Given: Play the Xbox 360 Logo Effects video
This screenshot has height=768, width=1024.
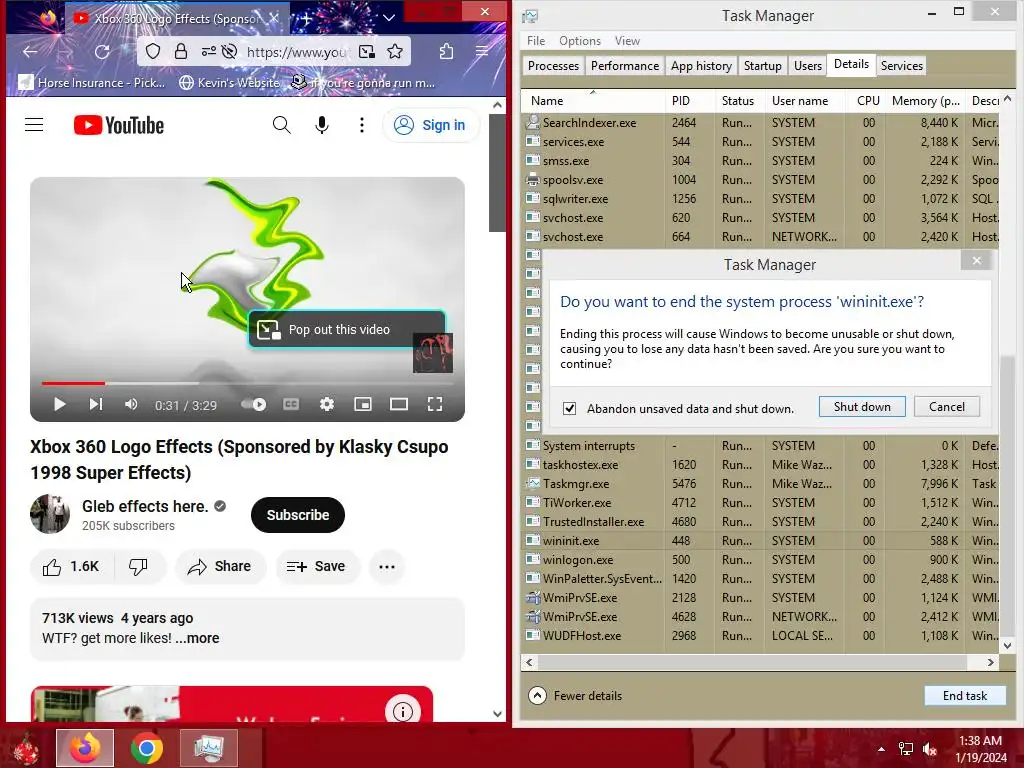Looking at the screenshot, I should (59, 404).
